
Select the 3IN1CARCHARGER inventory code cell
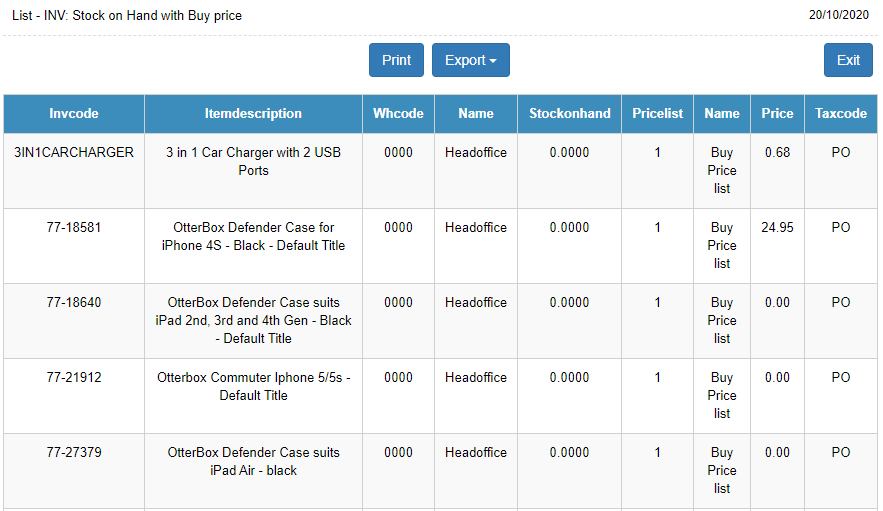coord(74,153)
